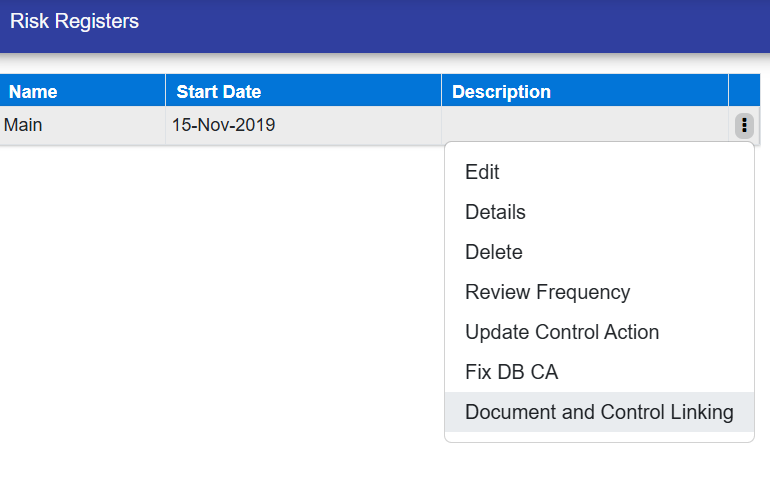Click divider between Name and Start Date headers
Viewport: 770px width, 477px height.
pyautogui.click(x=165, y=91)
